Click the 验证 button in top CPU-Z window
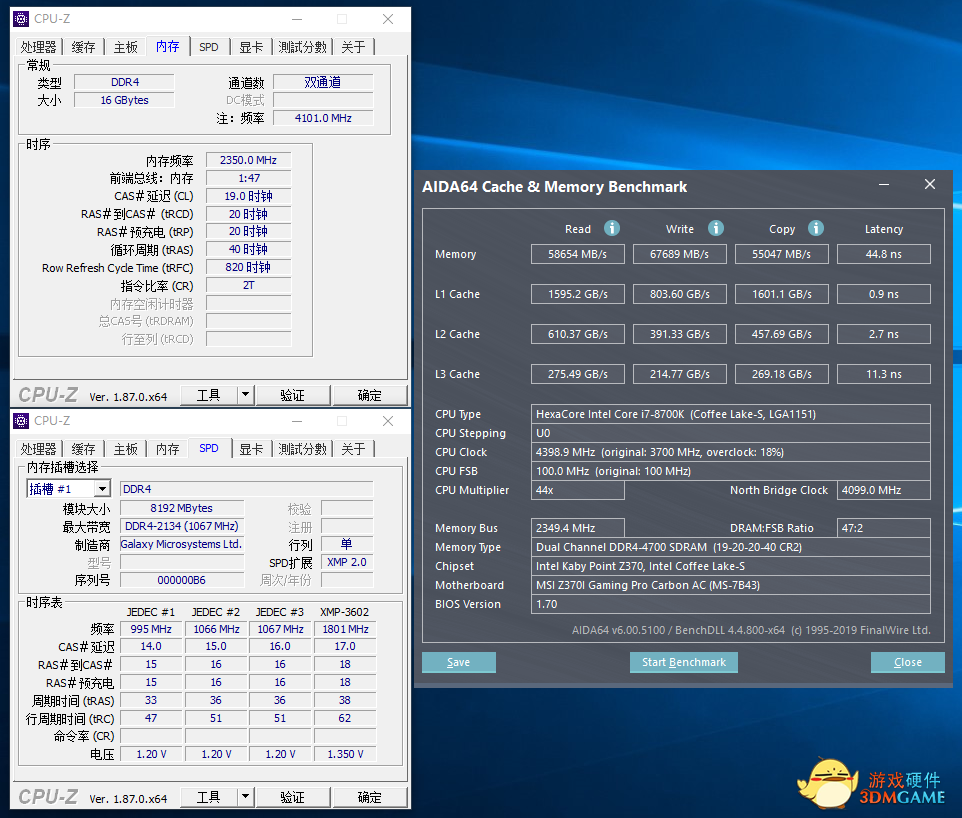This screenshot has height=818, width=962. click(293, 395)
